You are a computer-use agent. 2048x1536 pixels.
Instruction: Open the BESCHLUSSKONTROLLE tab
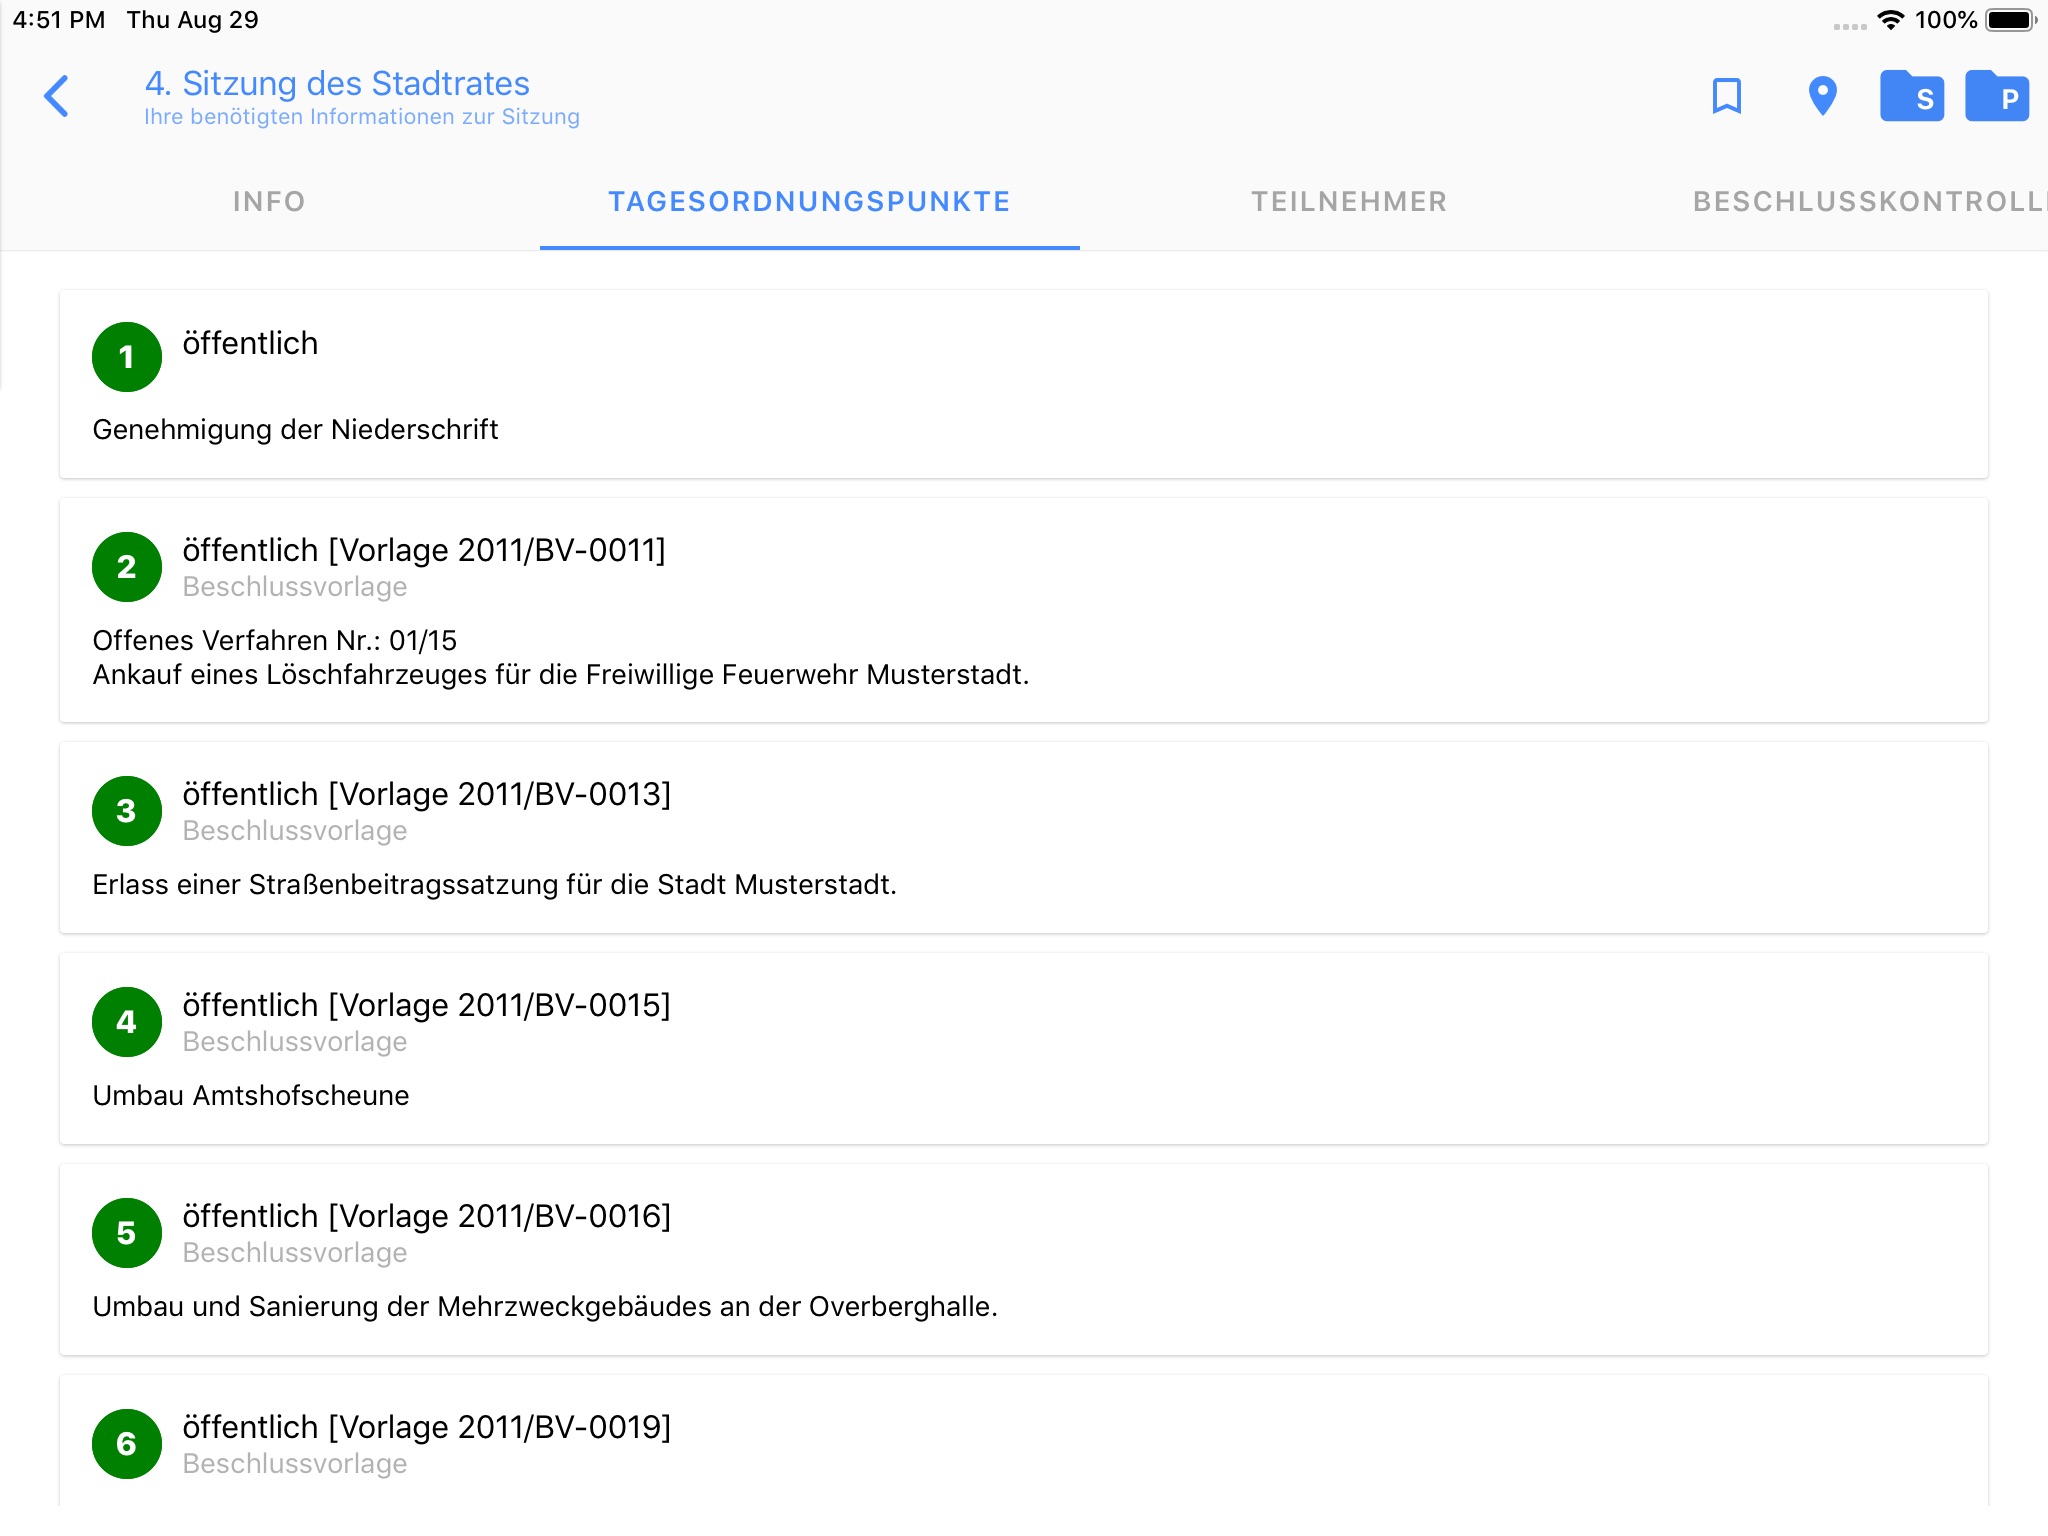pyautogui.click(x=1866, y=202)
